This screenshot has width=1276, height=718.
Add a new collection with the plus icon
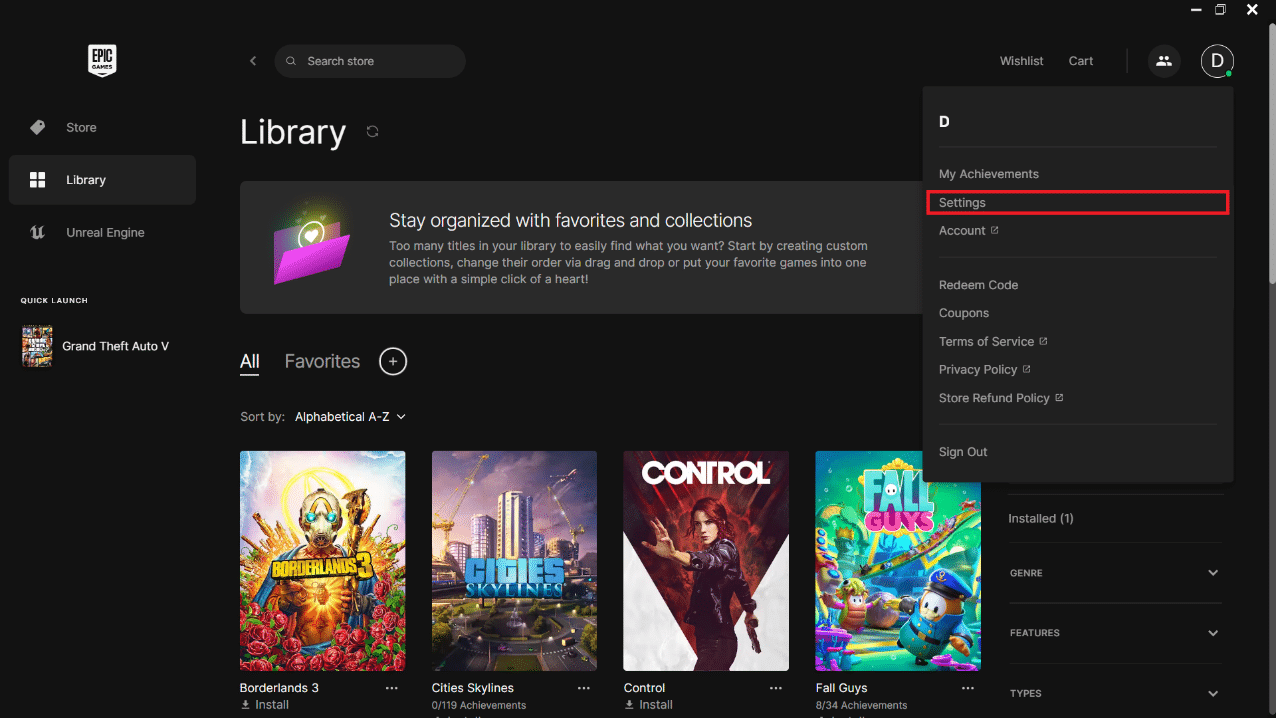393,361
